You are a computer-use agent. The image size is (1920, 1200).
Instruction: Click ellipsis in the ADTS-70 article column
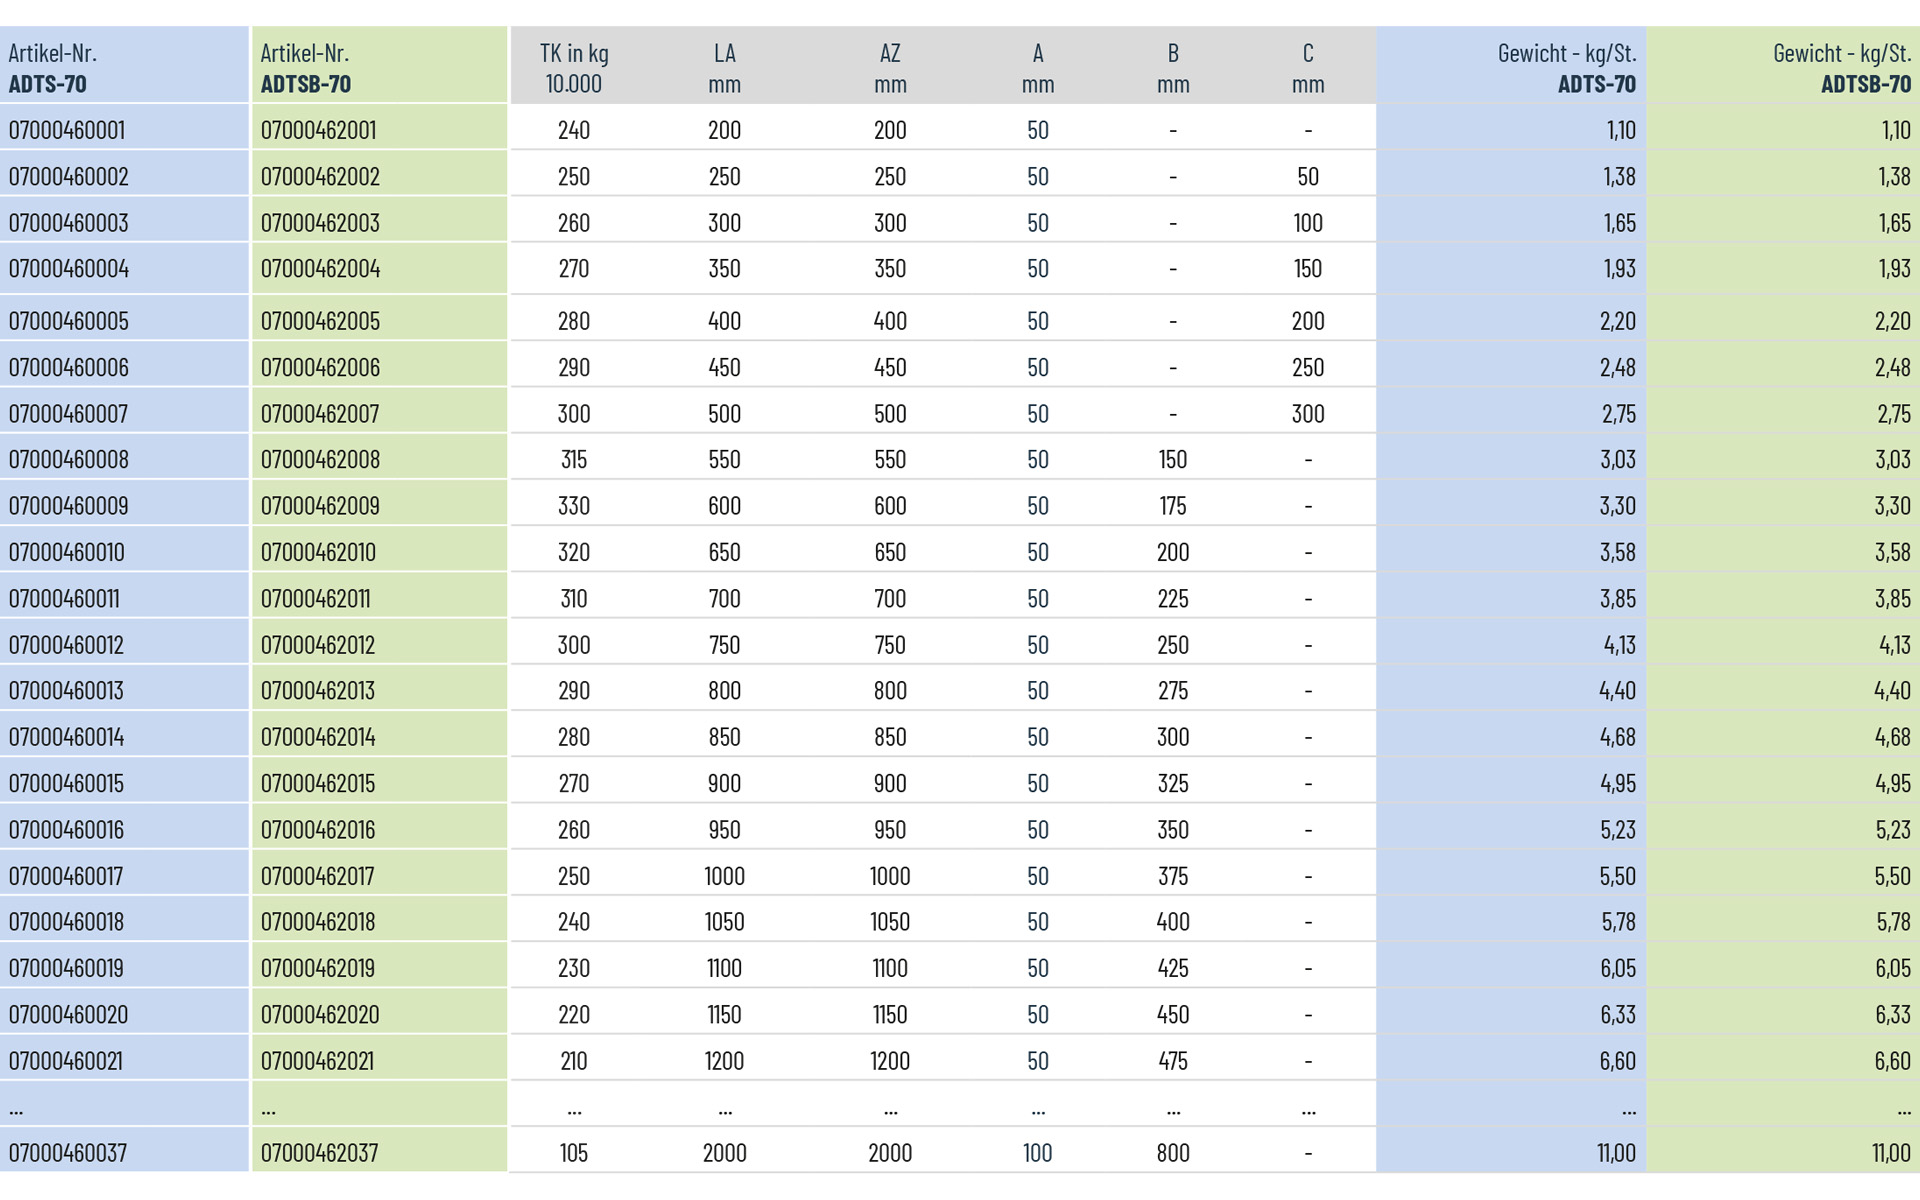(x=16, y=1108)
